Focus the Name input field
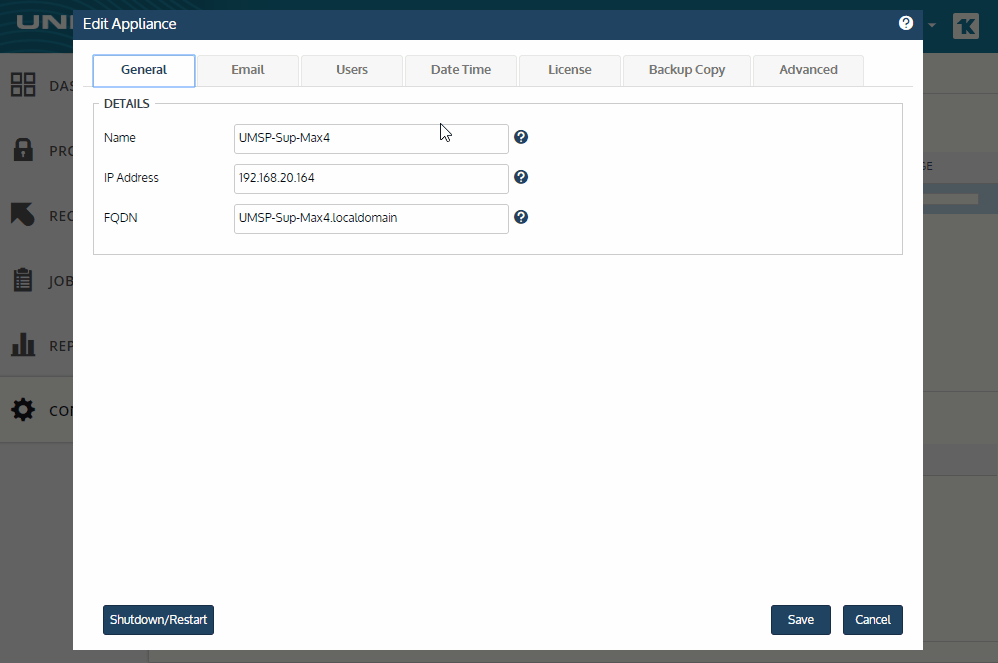The width and height of the screenshot is (998, 663). click(x=371, y=139)
